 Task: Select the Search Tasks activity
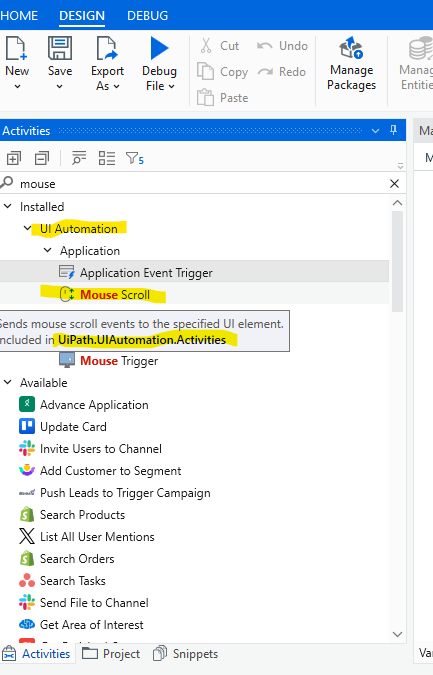tap(73, 580)
